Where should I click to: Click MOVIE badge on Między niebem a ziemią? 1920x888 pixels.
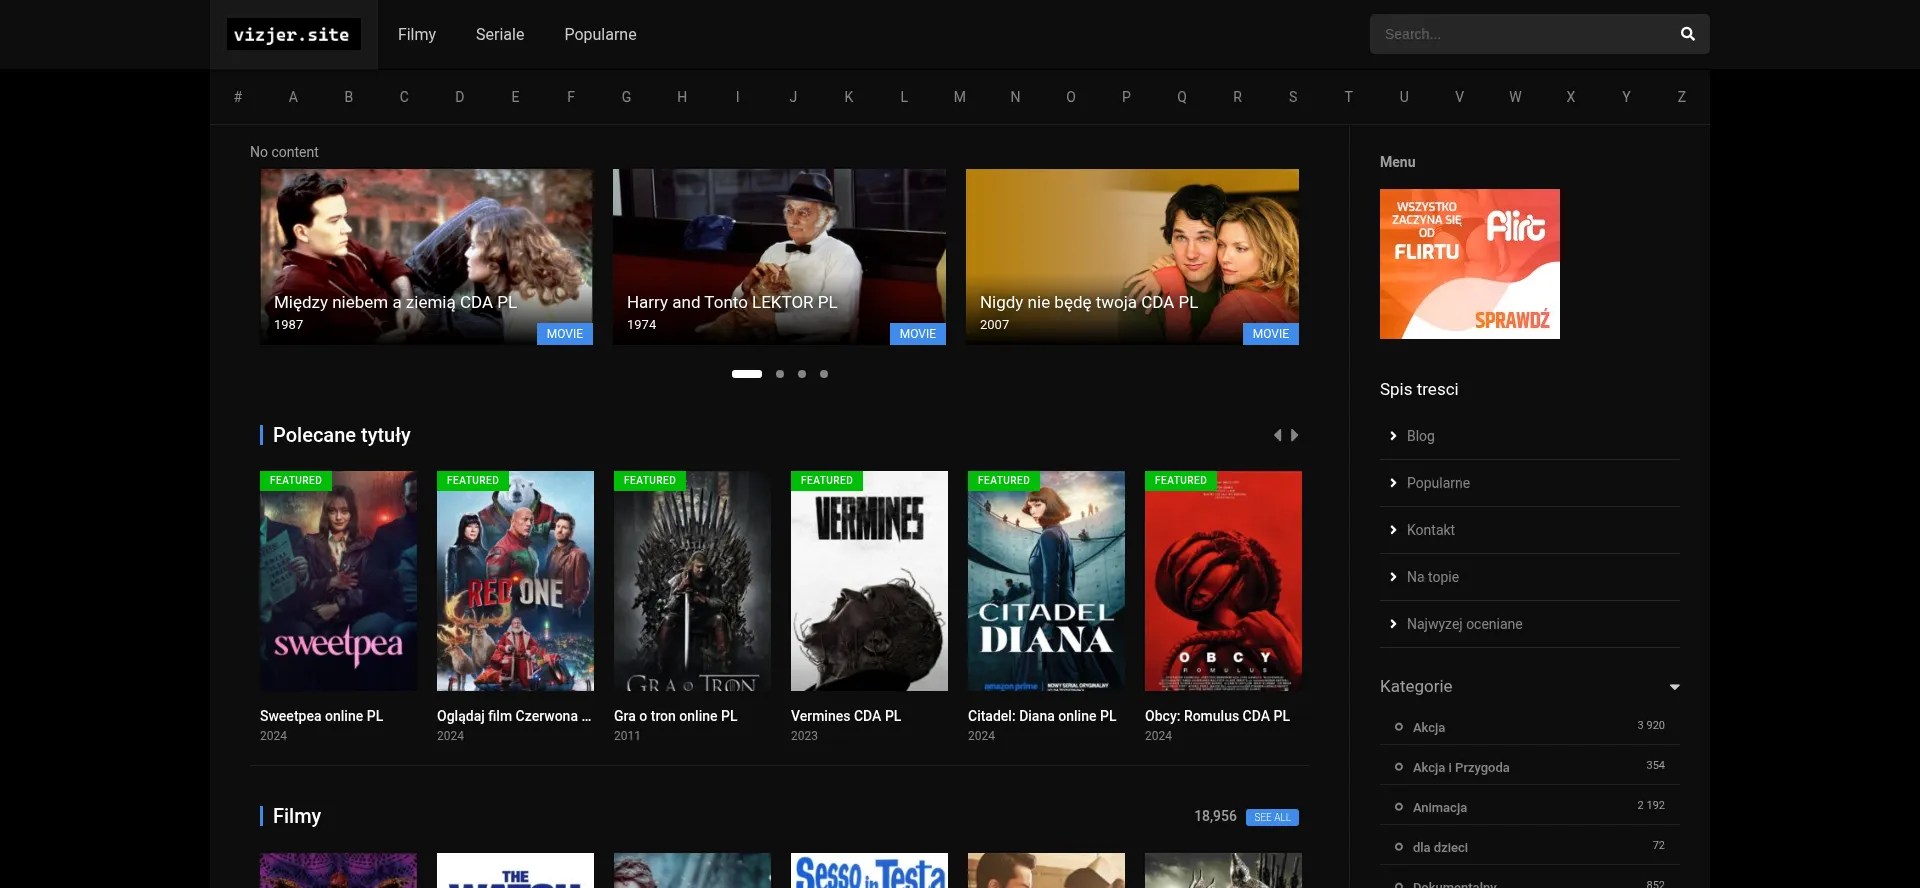pos(565,334)
